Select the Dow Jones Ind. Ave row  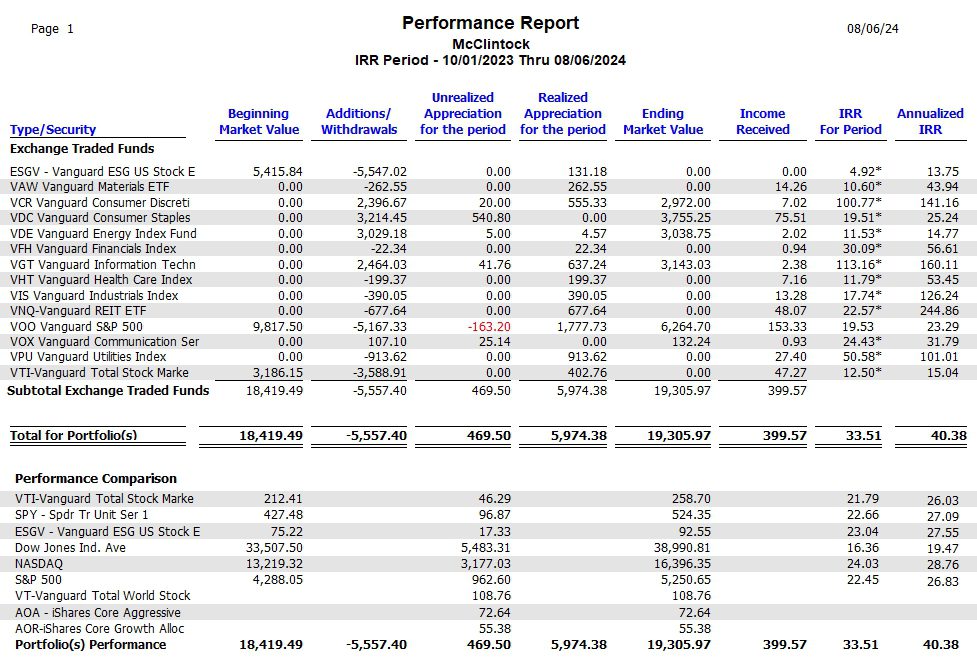(488, 548)
